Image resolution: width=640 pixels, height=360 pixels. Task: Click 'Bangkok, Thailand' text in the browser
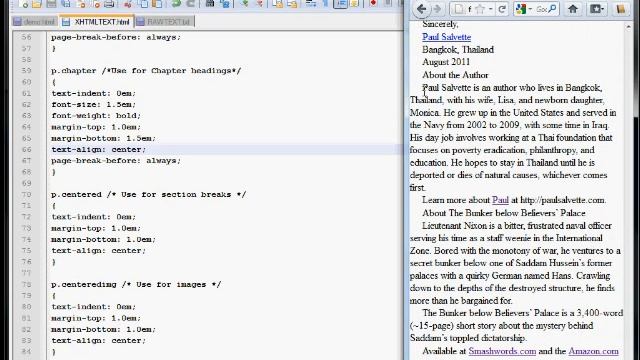458,50
